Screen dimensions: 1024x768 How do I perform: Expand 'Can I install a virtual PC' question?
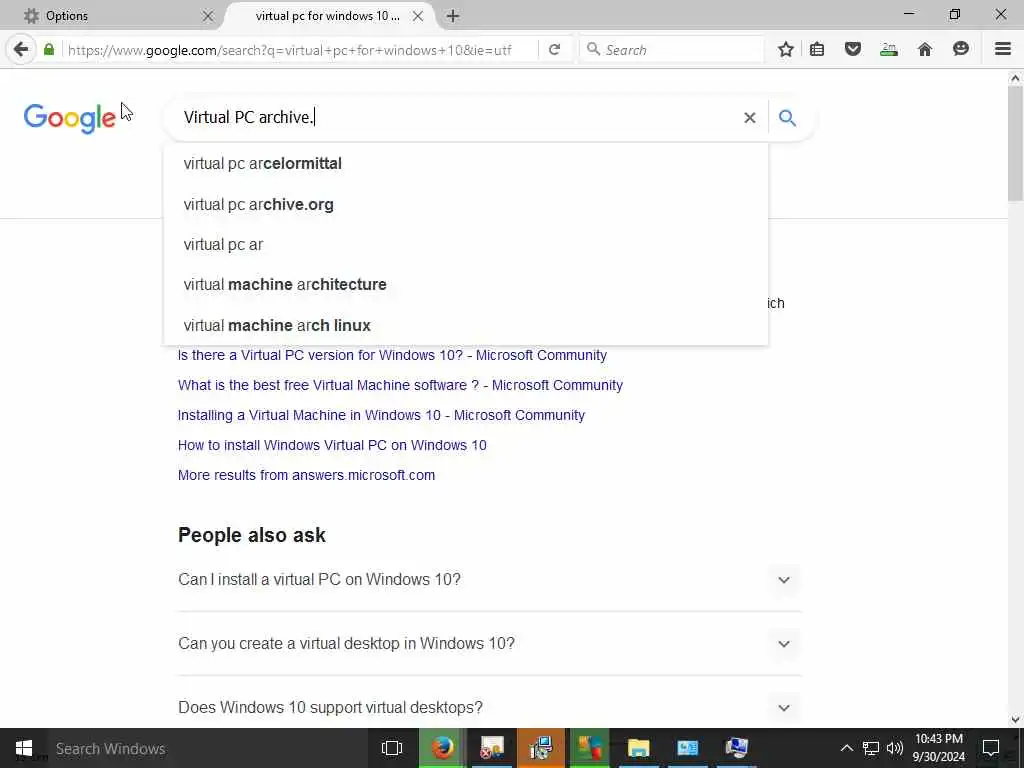coord(489,580)
